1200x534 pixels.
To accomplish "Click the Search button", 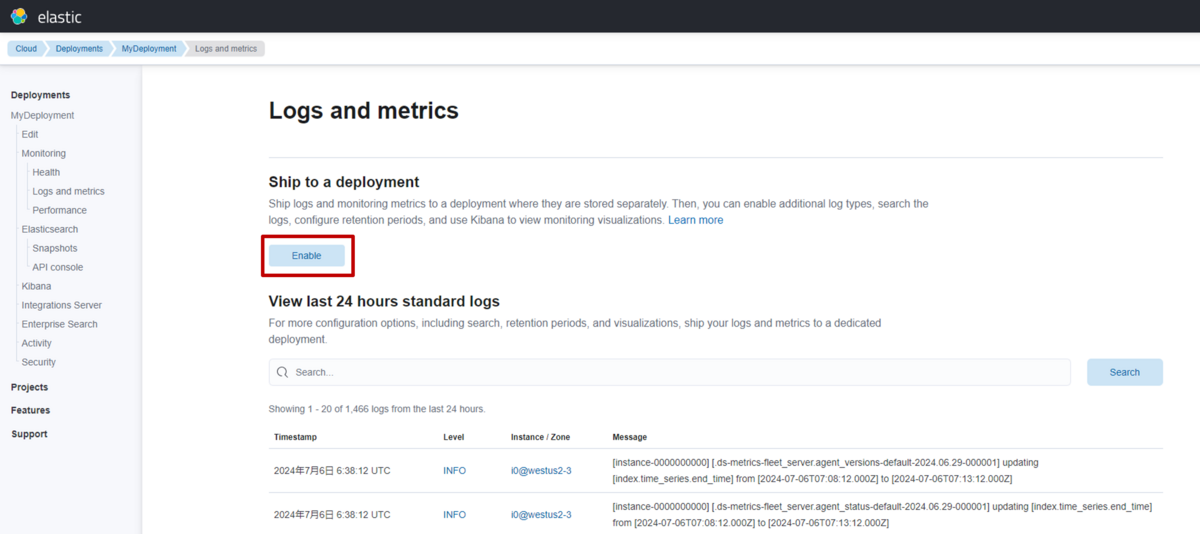I will coord(1125,372).
